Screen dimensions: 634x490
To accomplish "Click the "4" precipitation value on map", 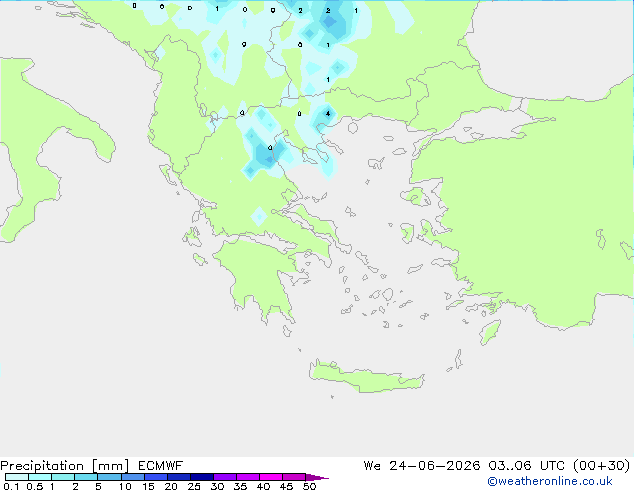I will pyautogui.click(x=328, y=114).
